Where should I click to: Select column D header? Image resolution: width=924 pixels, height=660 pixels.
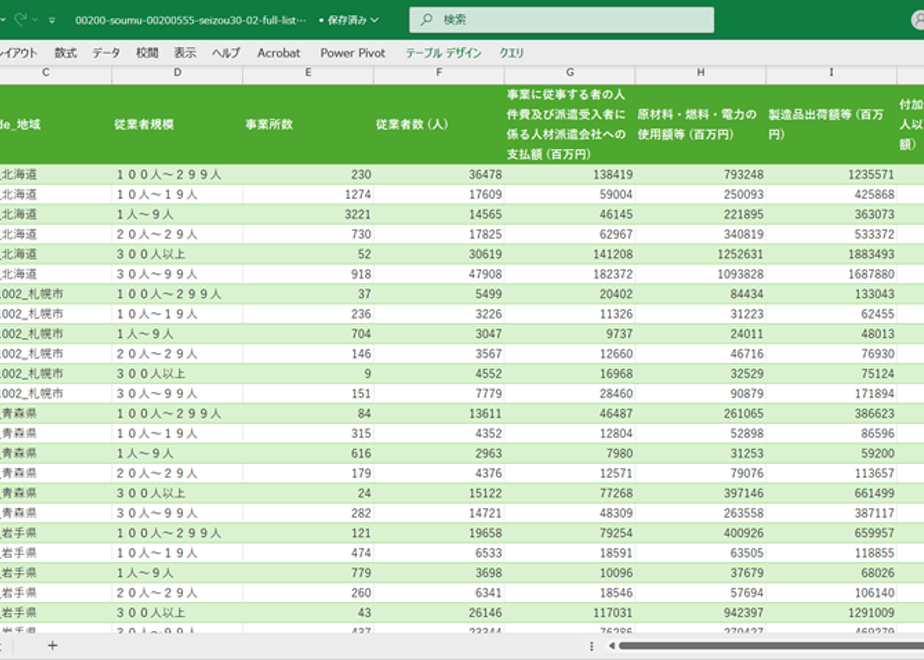pos(177,73)
